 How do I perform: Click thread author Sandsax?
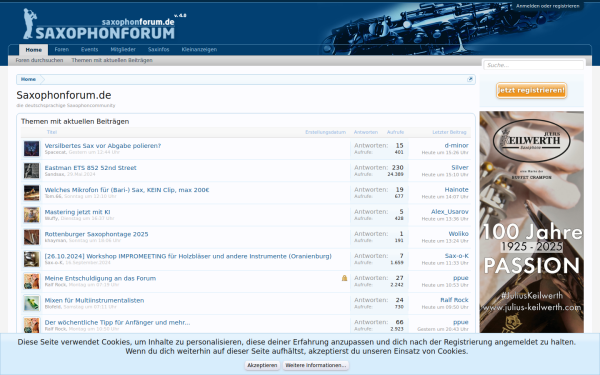pyautogui.click(x=55, y=174)
